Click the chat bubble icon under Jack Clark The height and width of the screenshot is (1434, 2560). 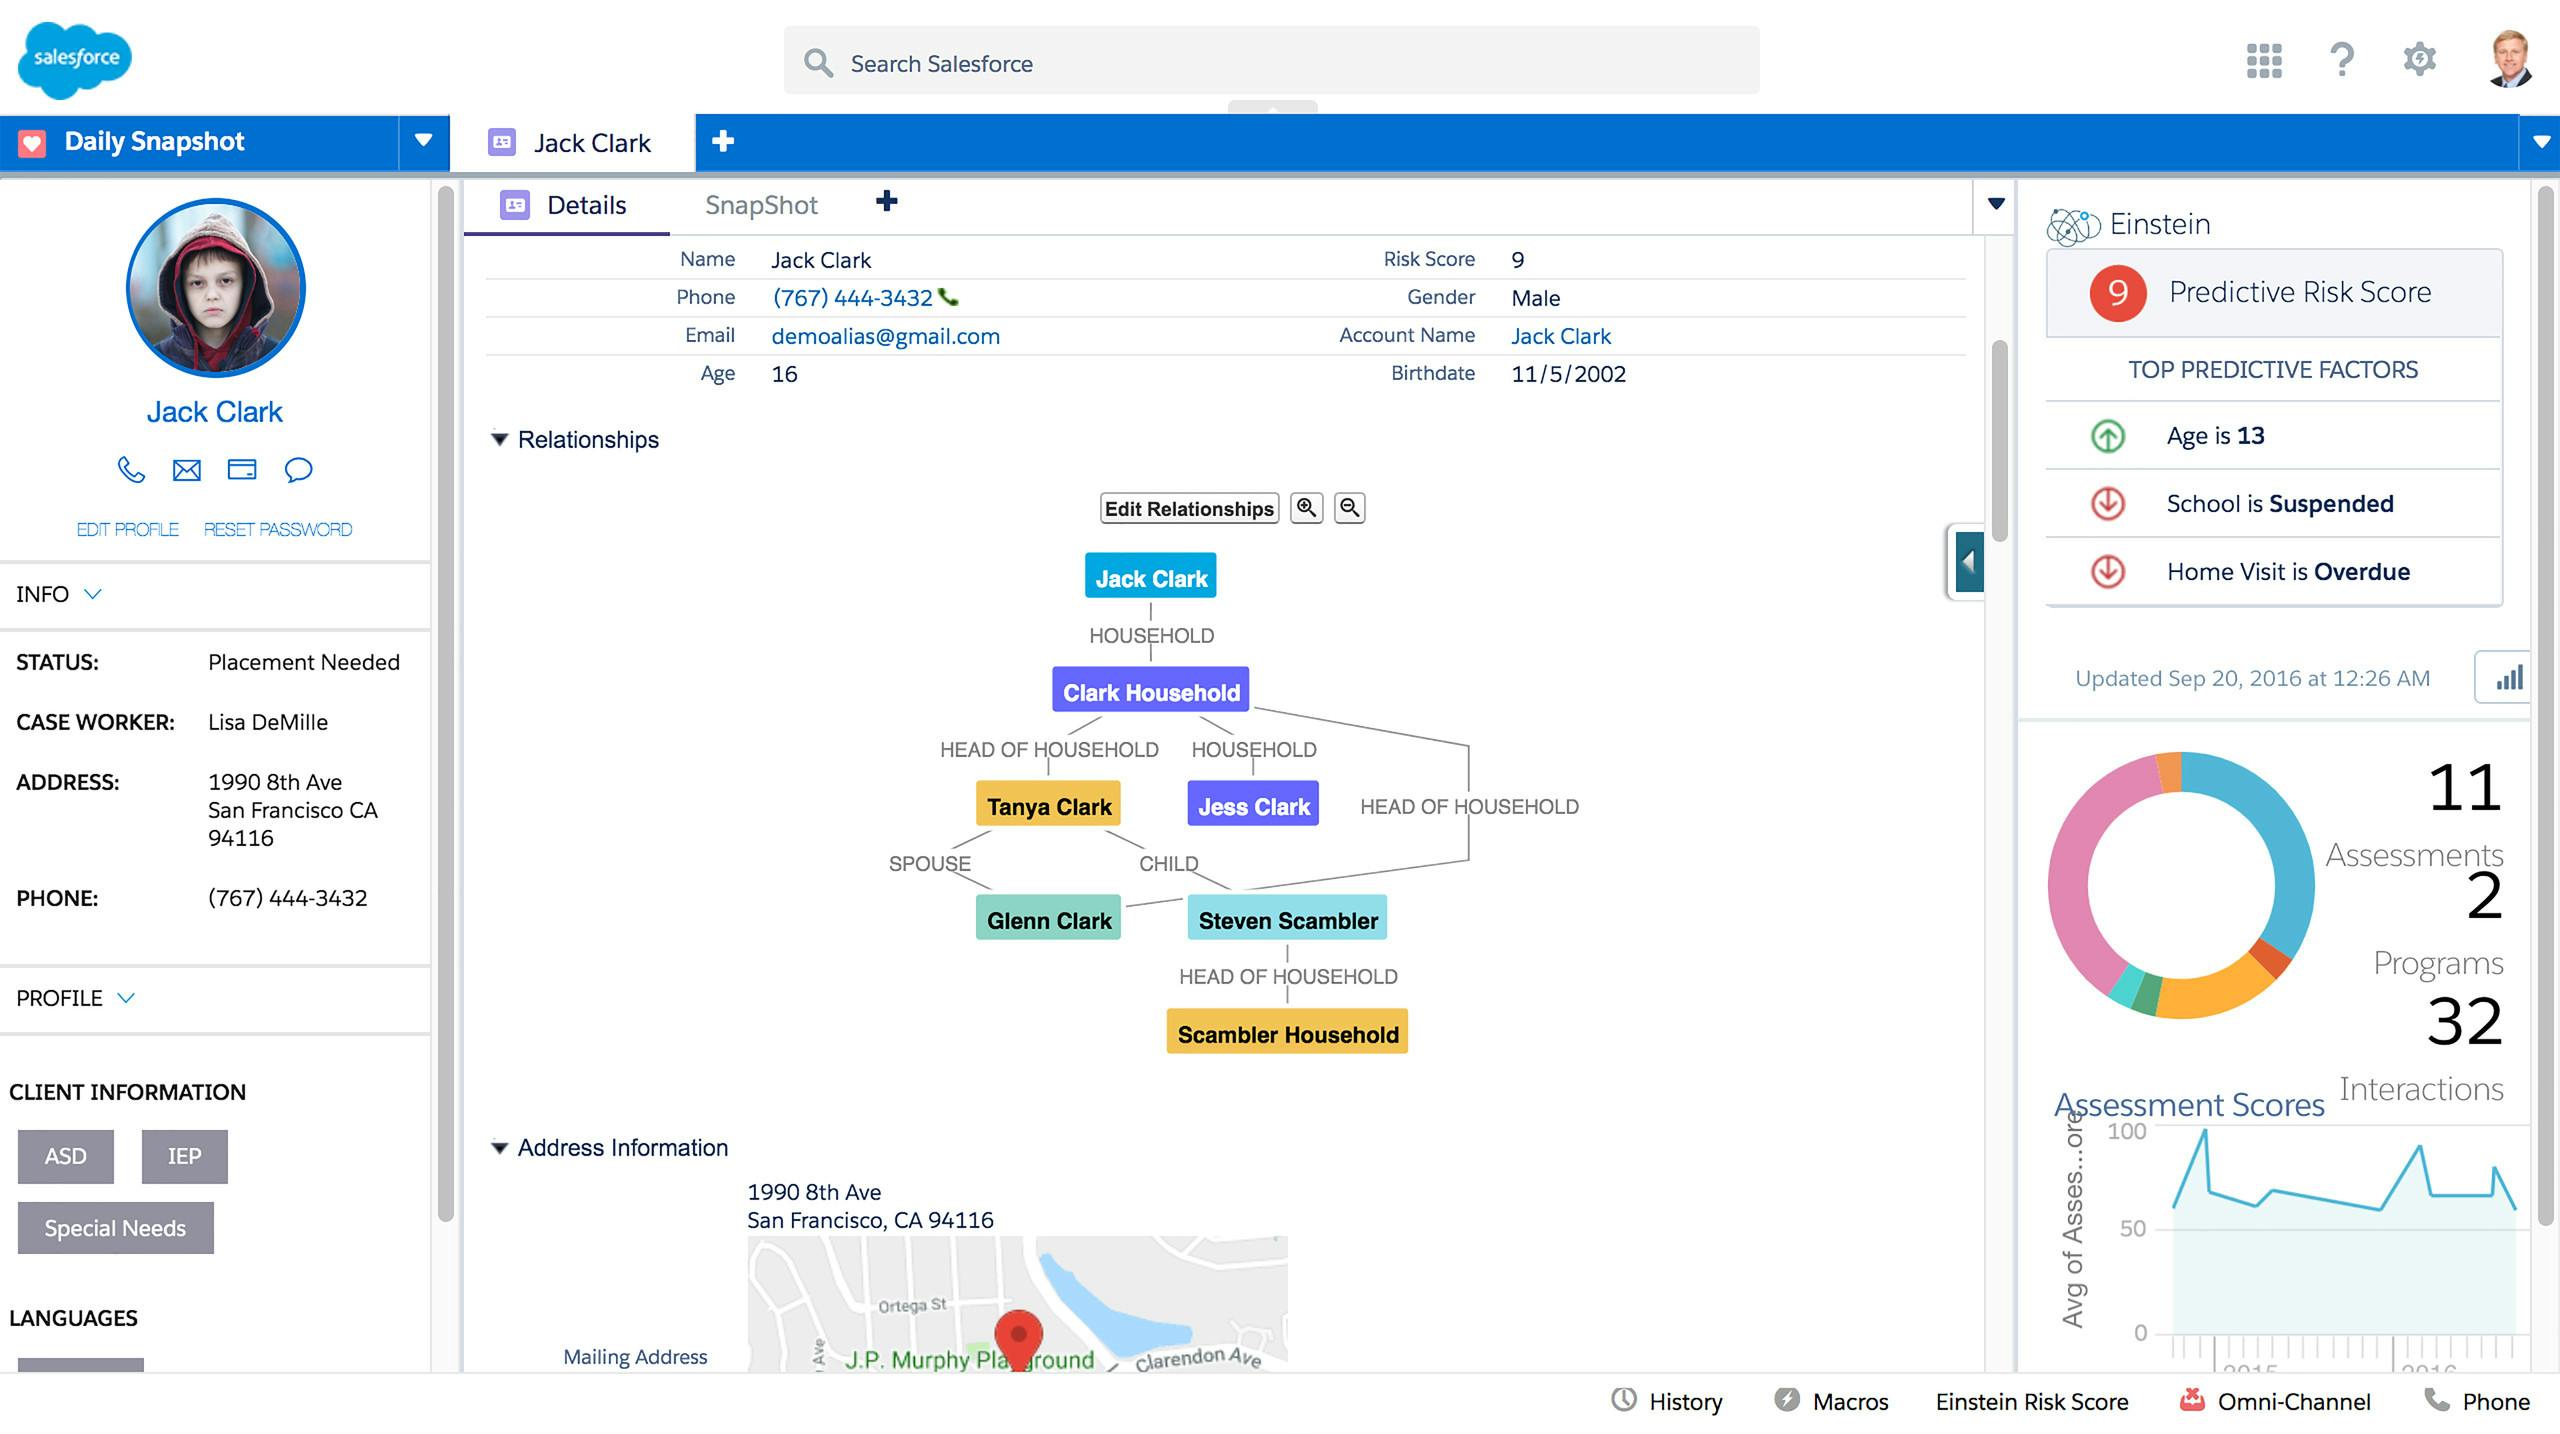click(298, 470)
